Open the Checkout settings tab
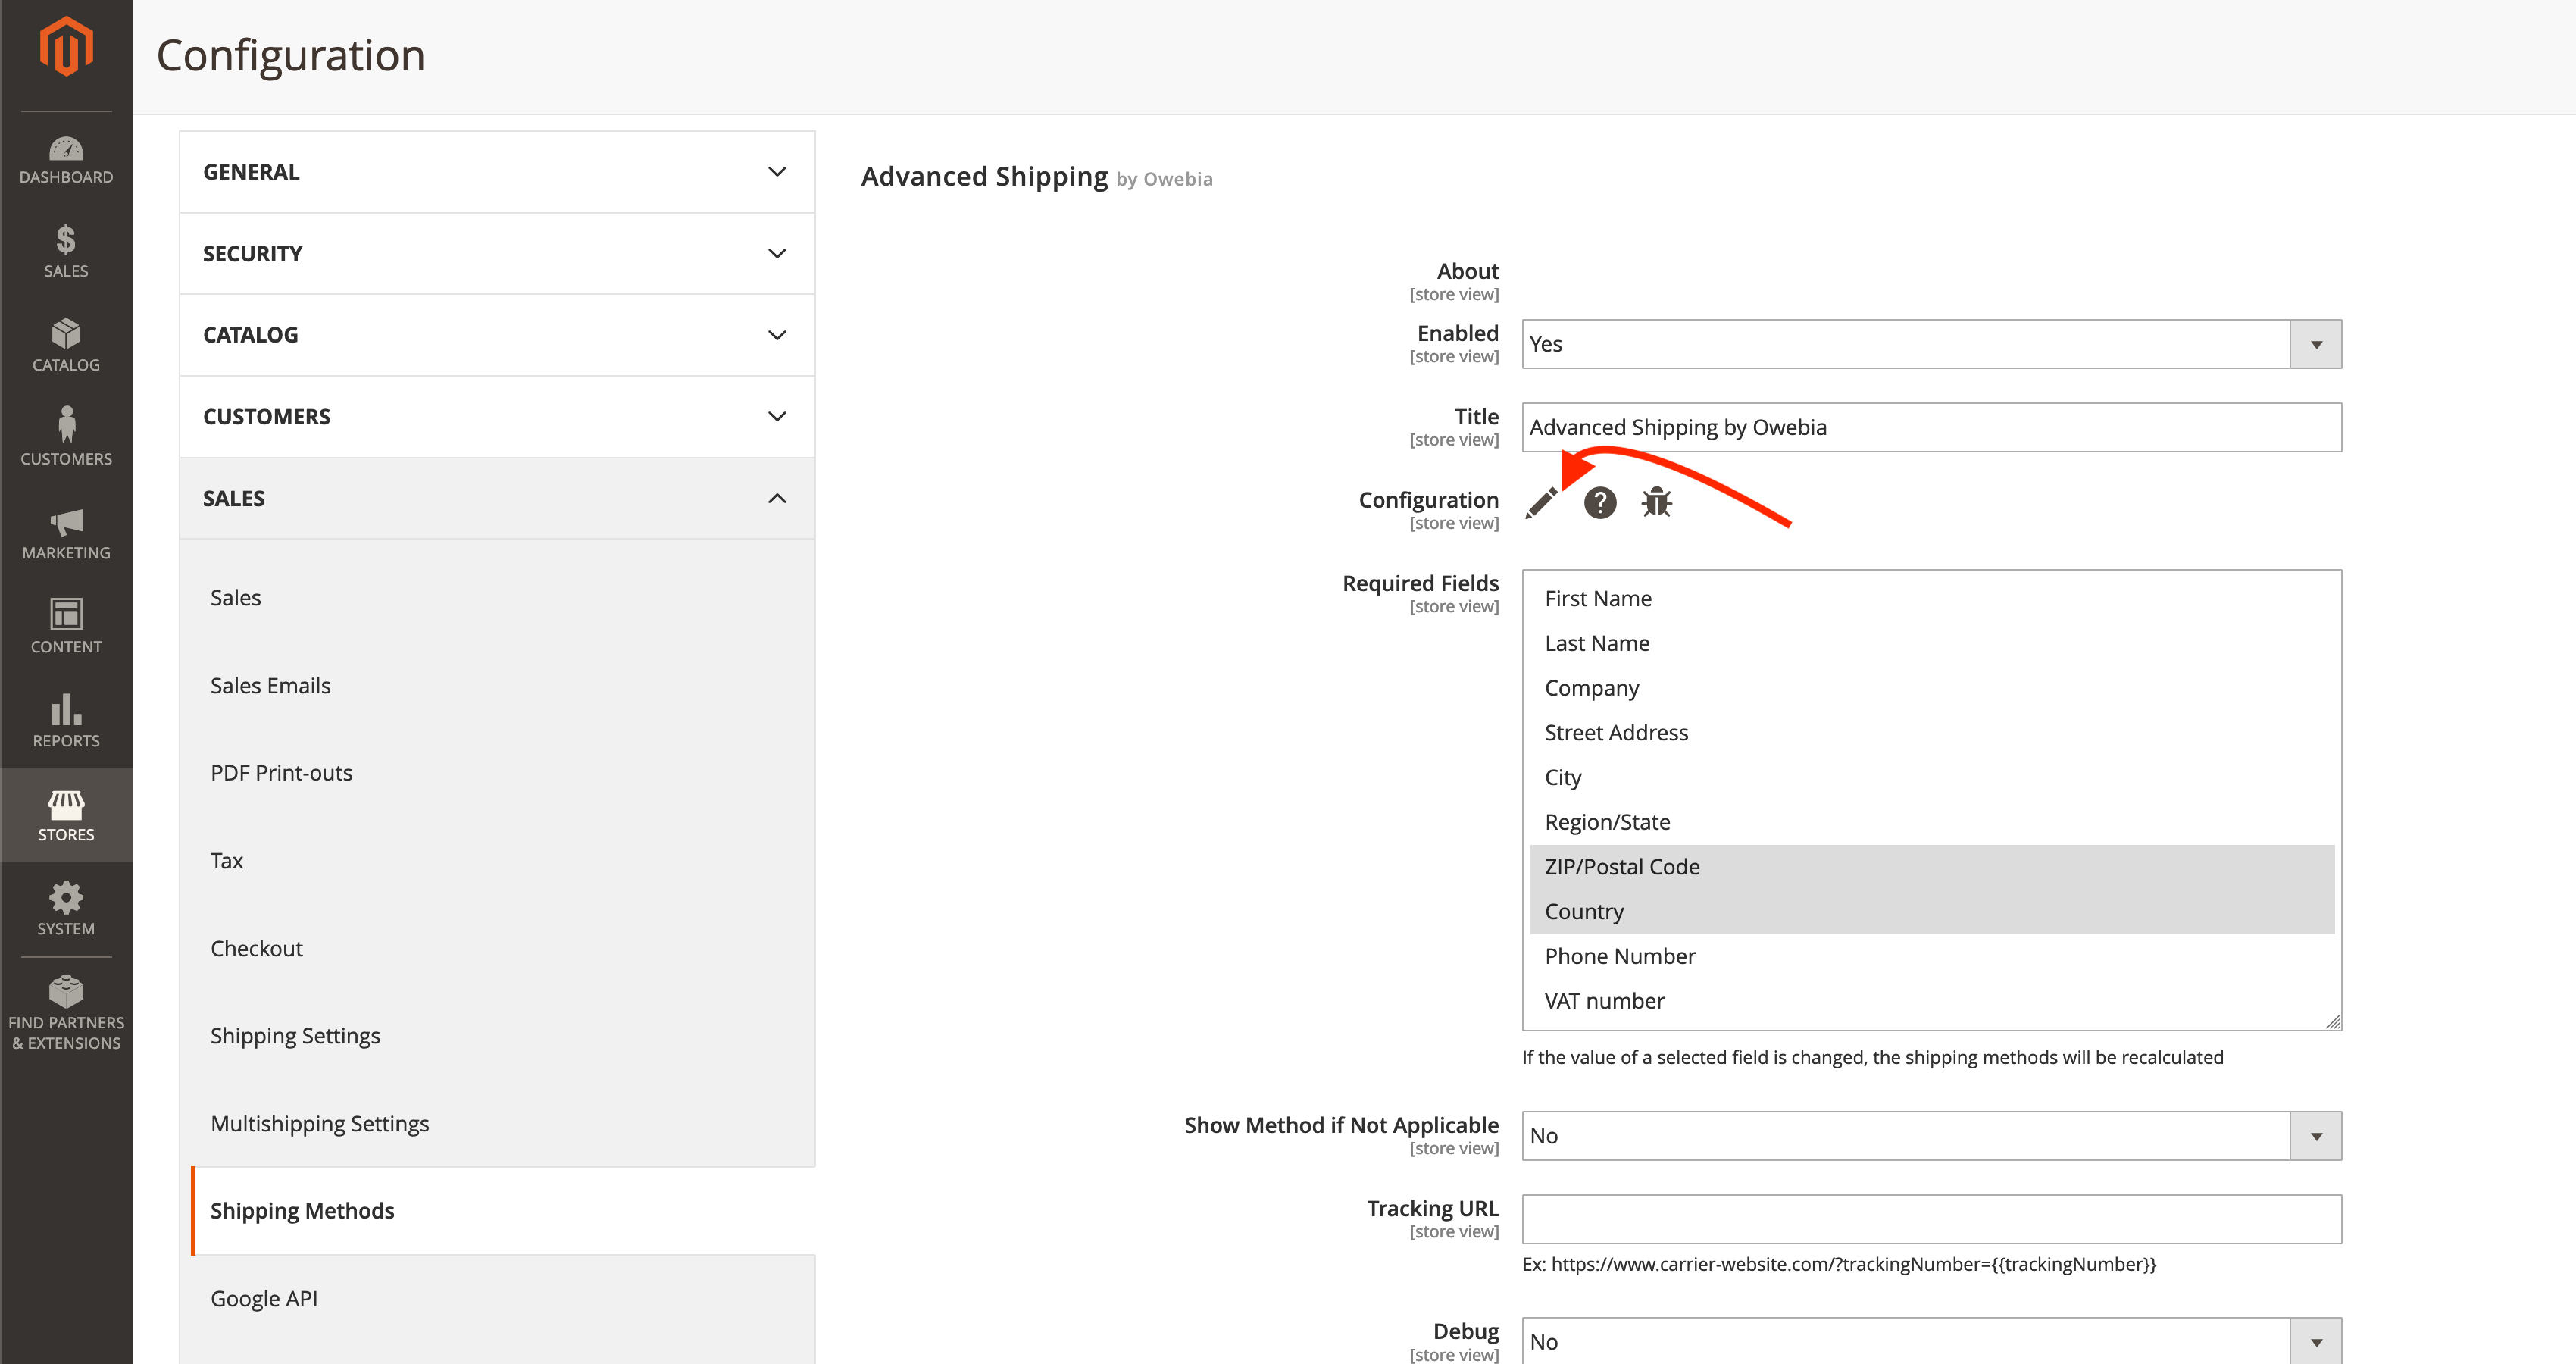This screenshot has width=2576, height=1364. tap(256, 948)
